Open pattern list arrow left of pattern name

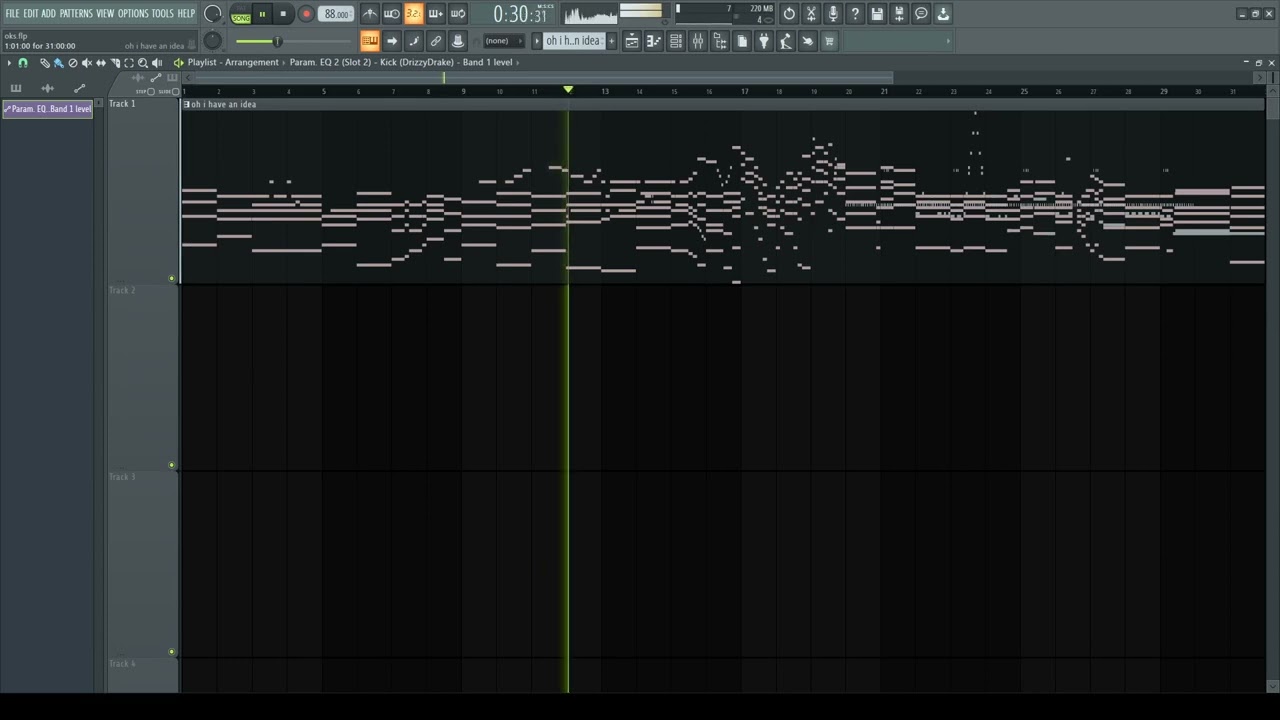click(x=537, y=41)
